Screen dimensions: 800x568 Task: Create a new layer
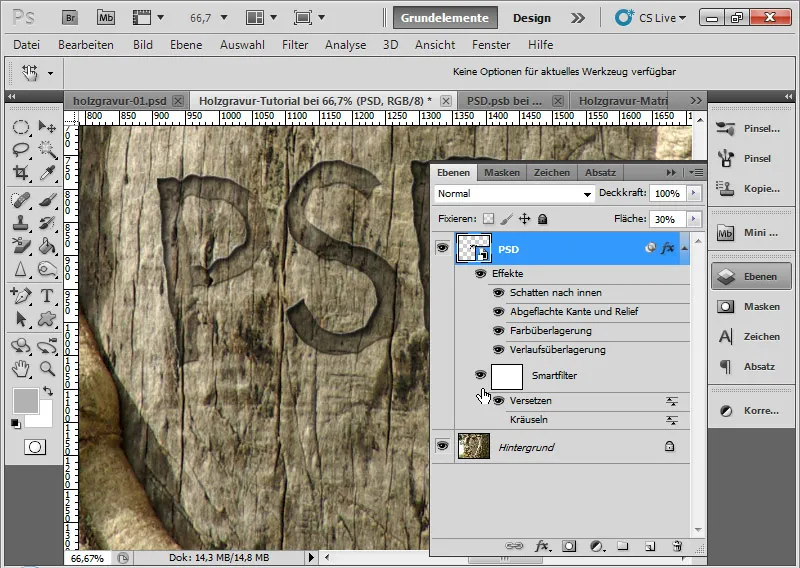pos(649,546)
